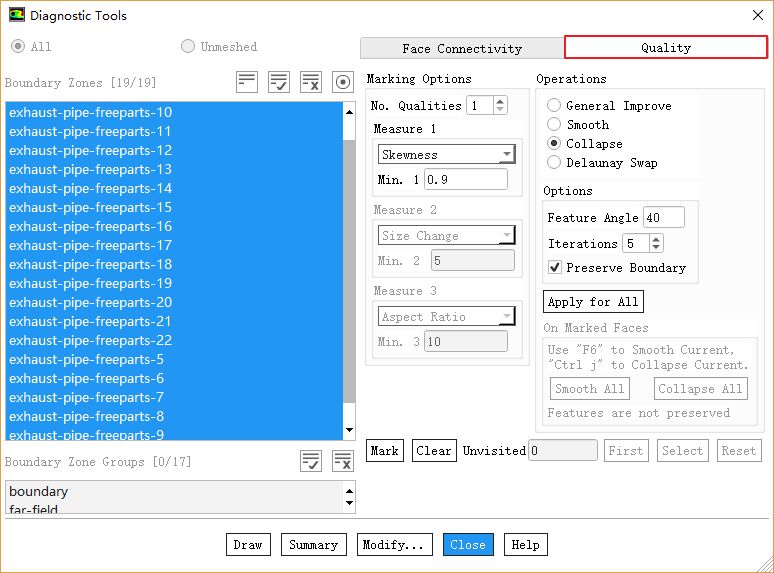Click the Summary button
This screenshot has height=573, width=774.
pos(313,544)
